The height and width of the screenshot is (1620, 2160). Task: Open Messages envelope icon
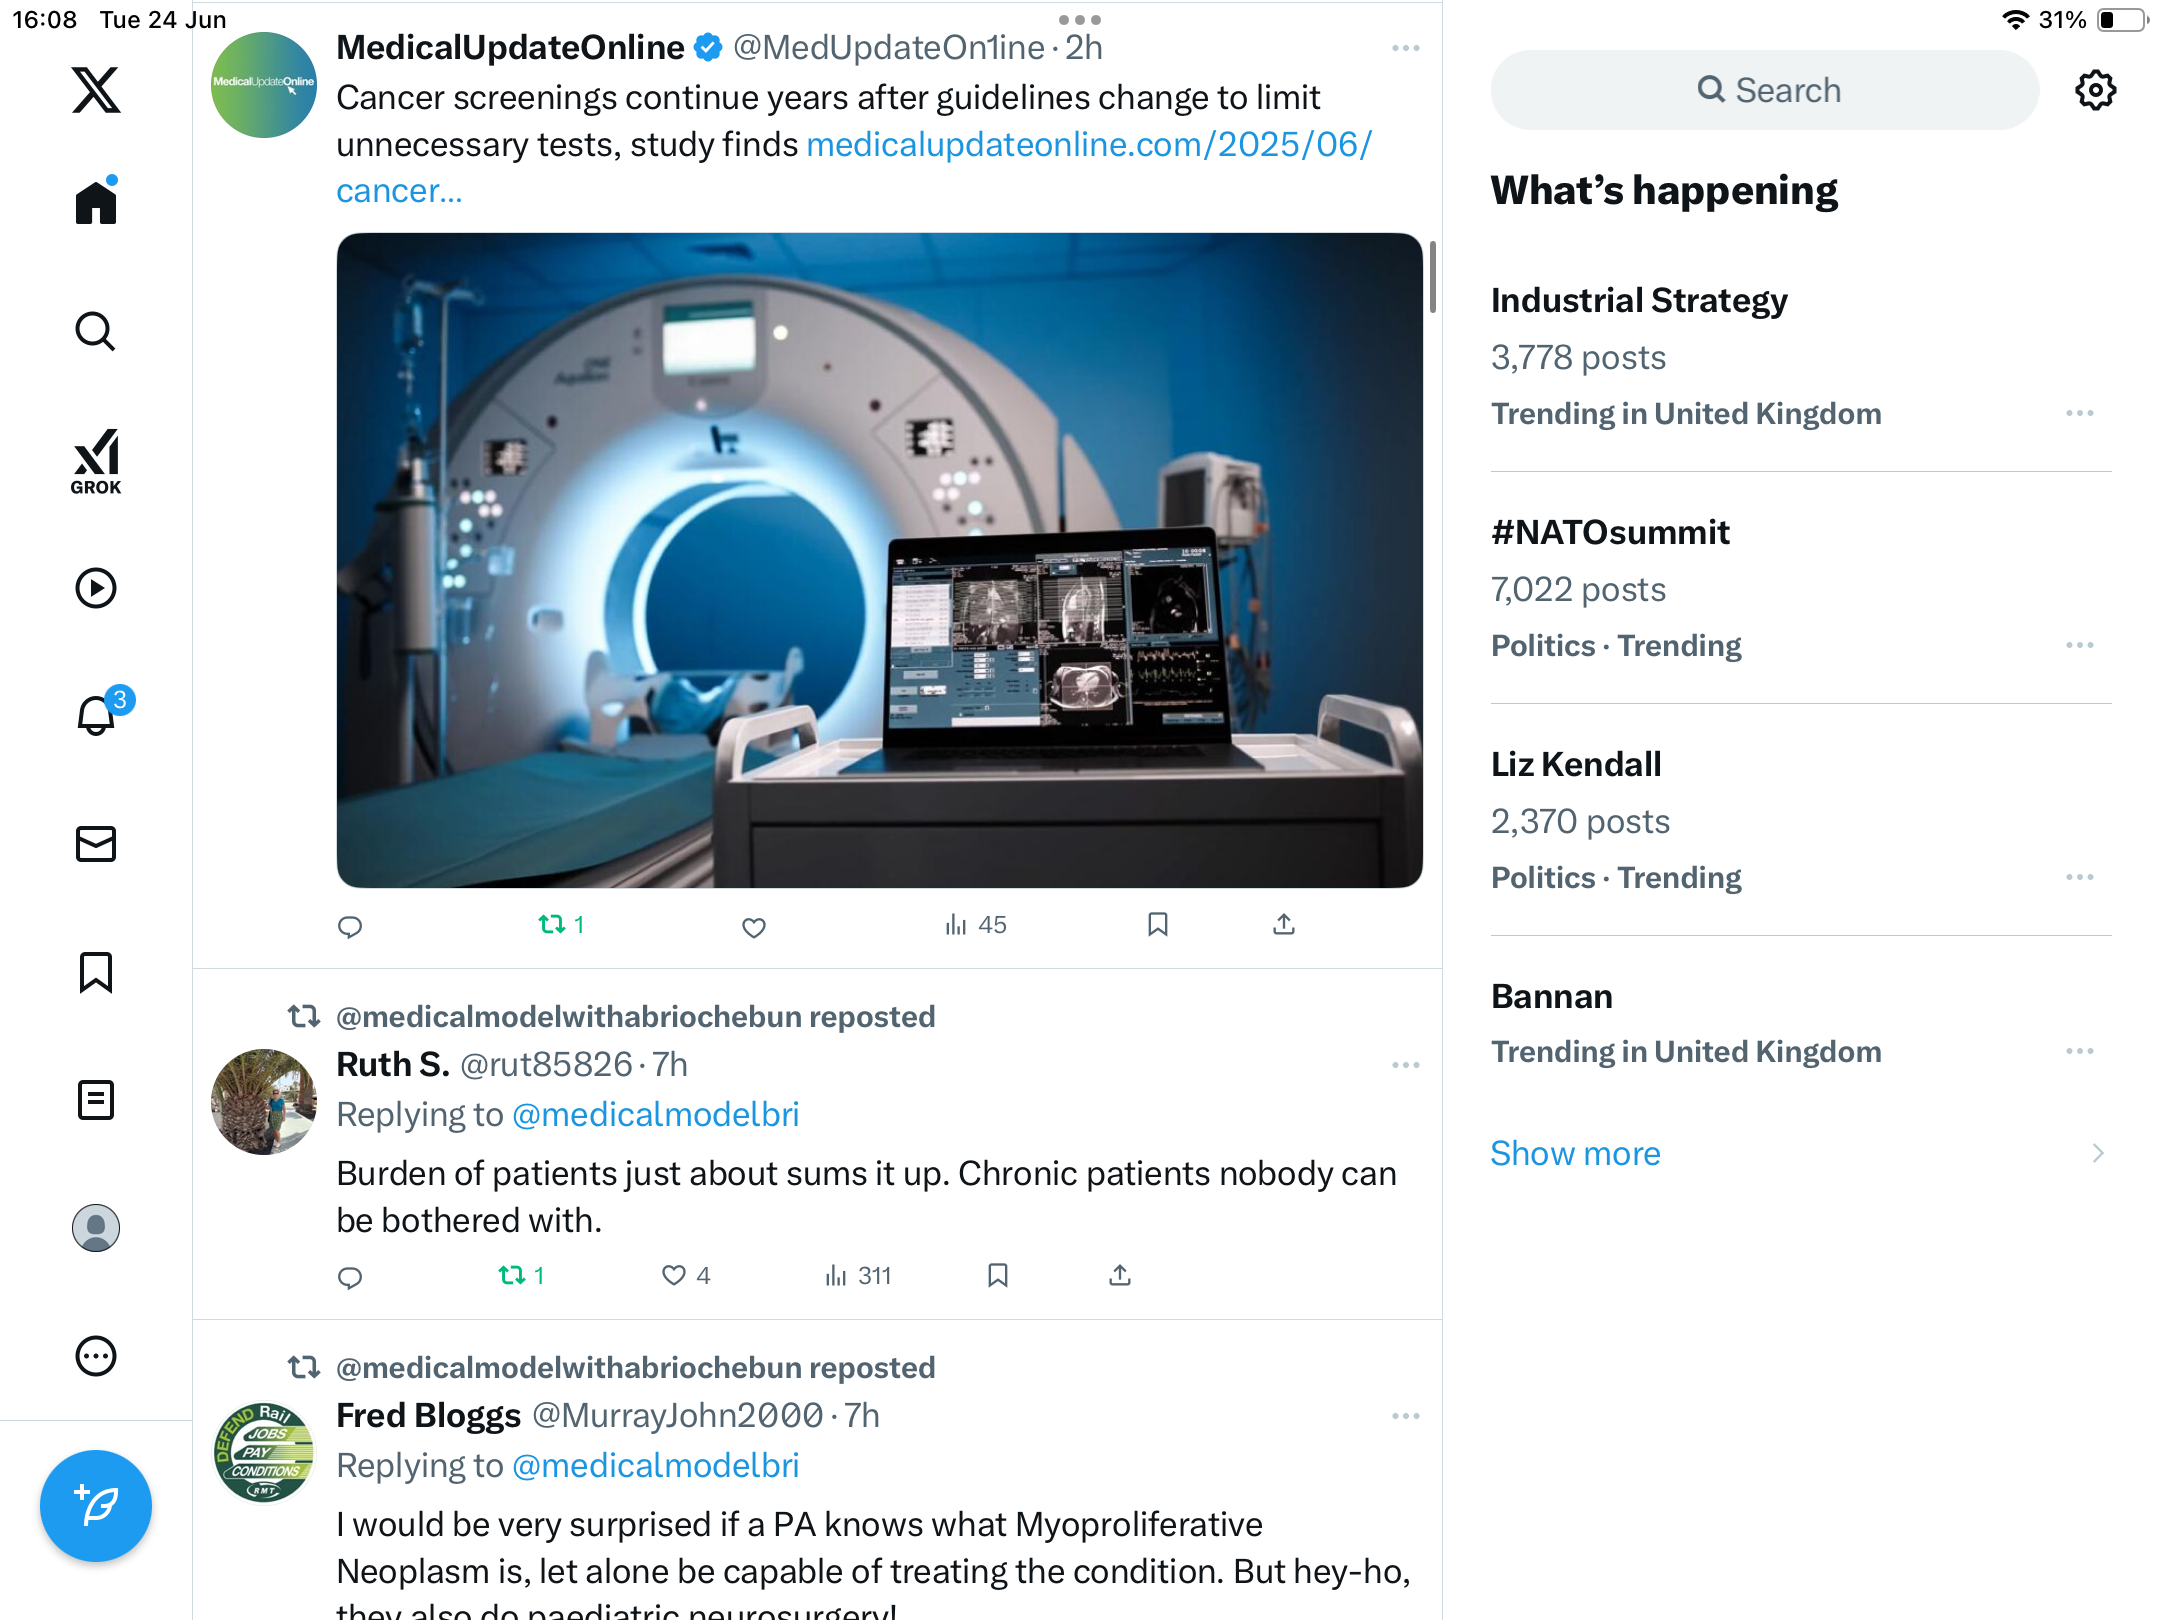(x=96, y=844)
